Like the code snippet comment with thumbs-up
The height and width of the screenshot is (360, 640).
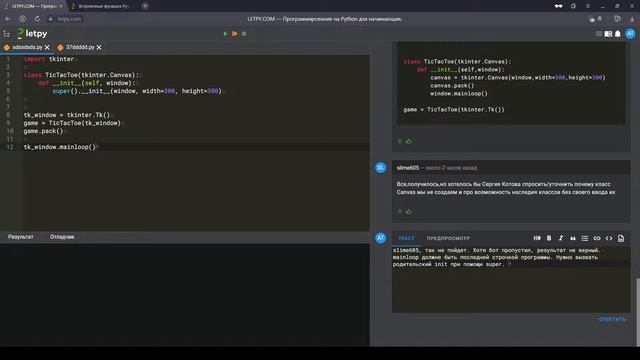409,141
